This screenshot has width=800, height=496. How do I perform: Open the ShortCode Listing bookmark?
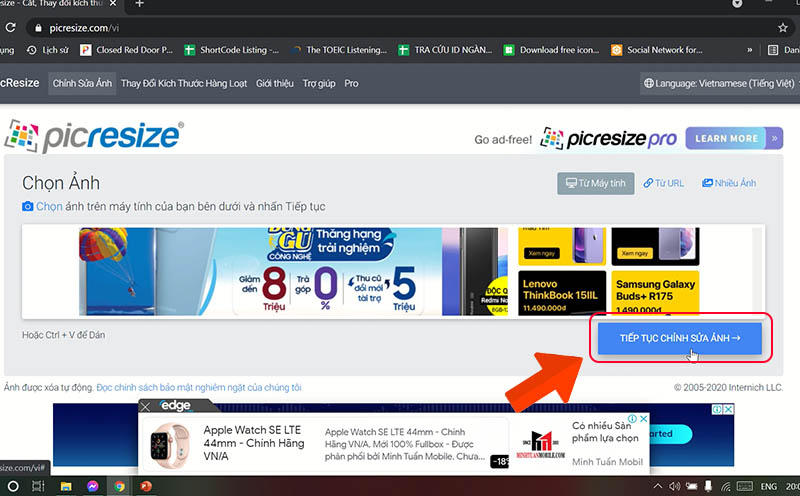point(232,50)
